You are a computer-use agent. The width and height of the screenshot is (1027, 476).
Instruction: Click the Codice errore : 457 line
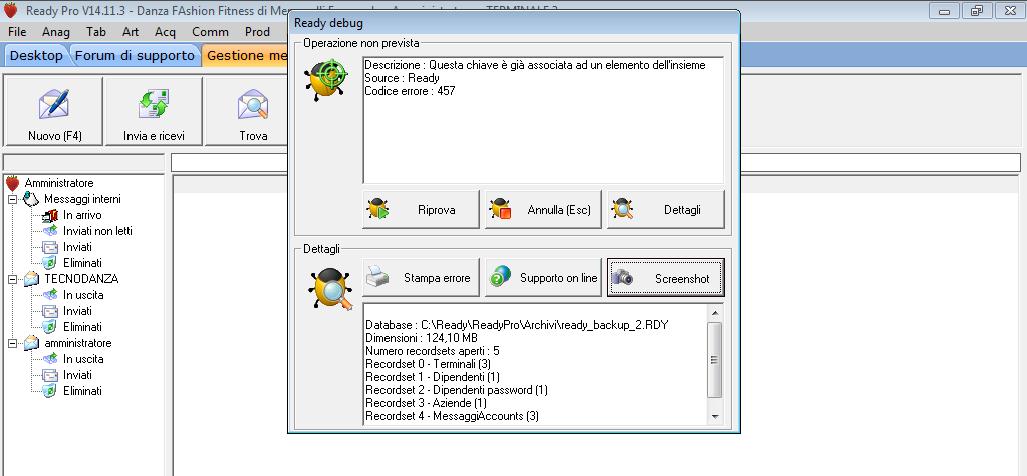pos(409,91)
